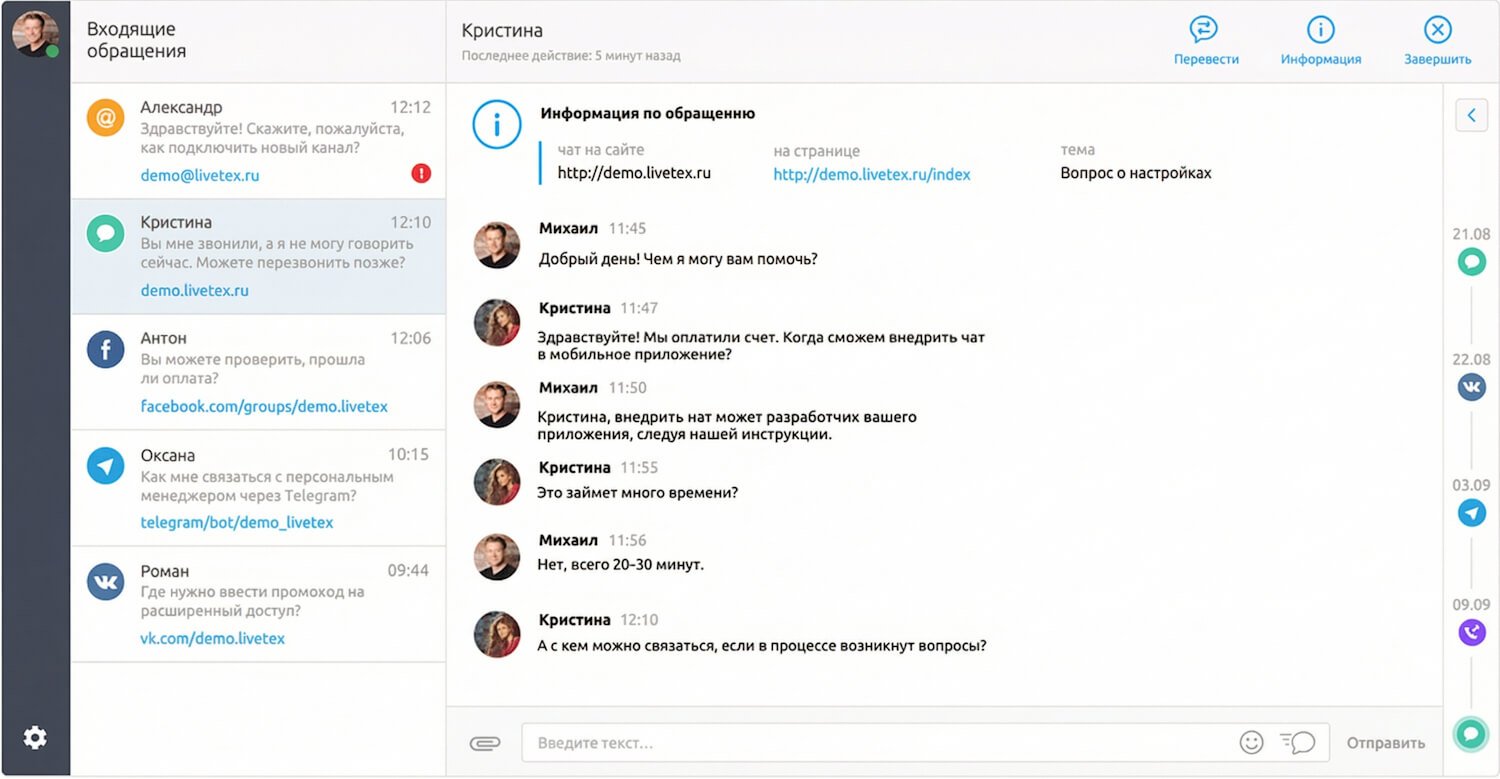Click the Перевести transfer icon
The width and height of the screenshot is (1500, 779).
(1205, 28)
